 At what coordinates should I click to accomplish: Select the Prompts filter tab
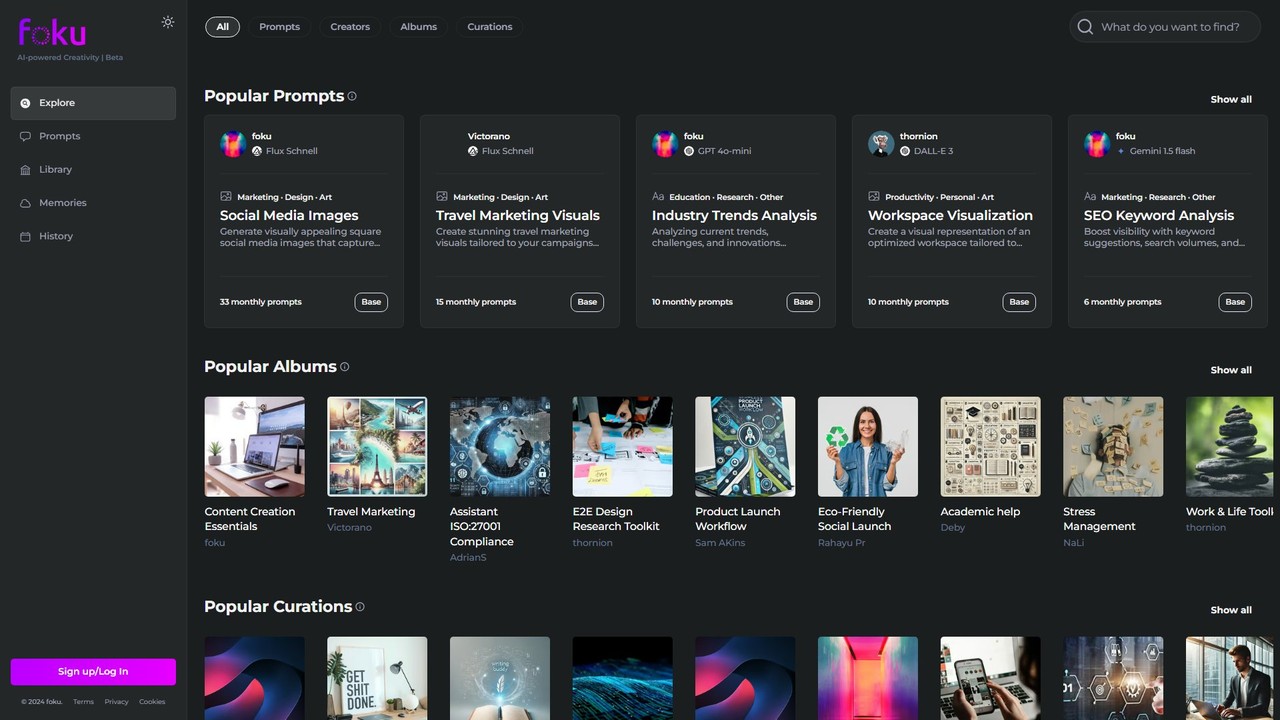(x=279, y=27)
